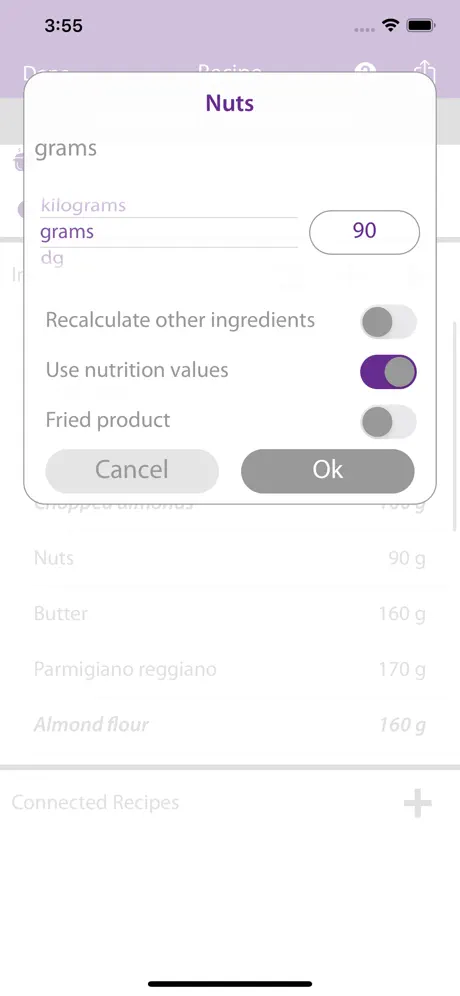460x996 pixels.
Task: Select the Butter ingredient row
Action: click(230, 614)
